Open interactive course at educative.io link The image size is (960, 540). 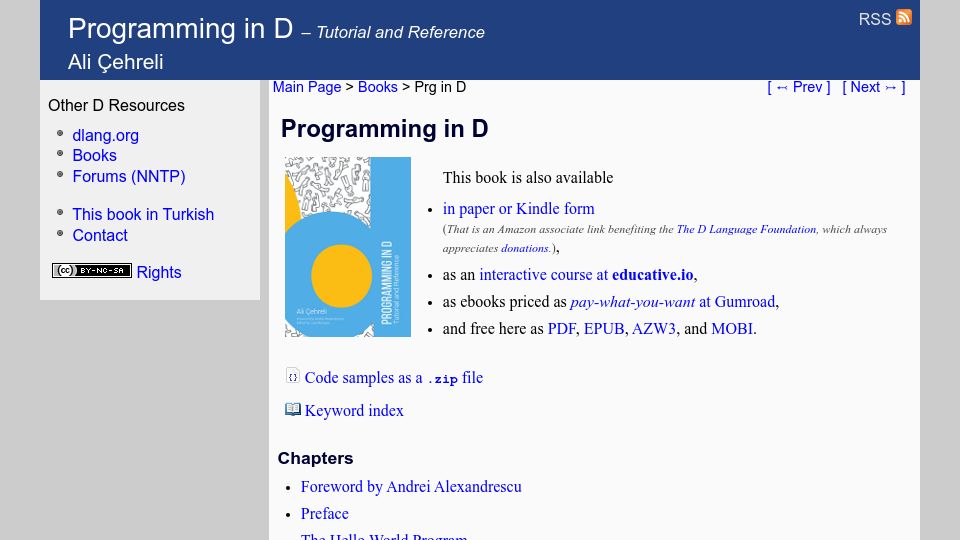coord(587,274)
